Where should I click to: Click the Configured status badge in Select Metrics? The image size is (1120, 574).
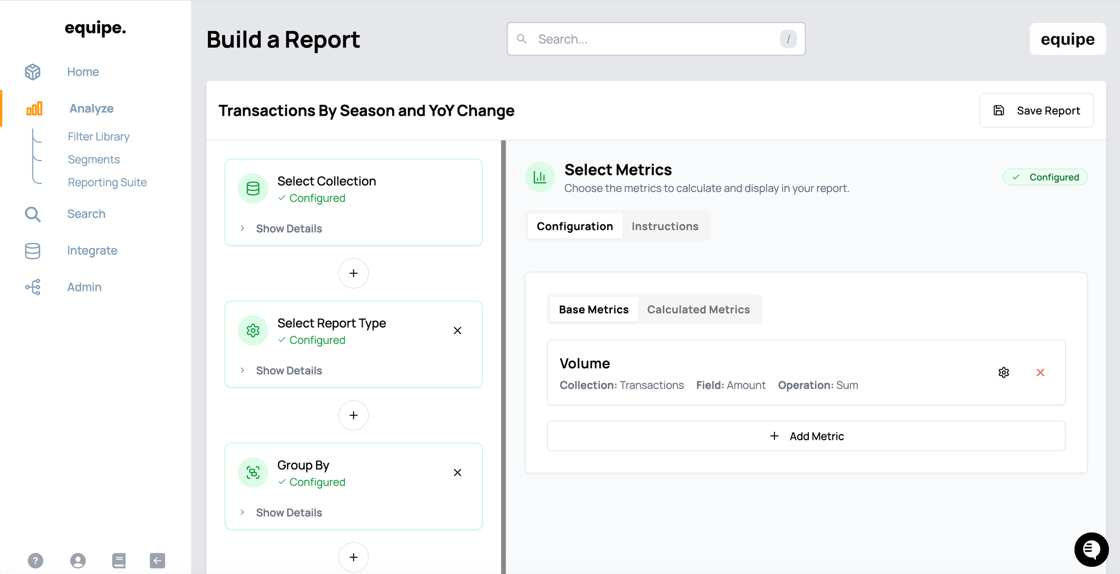[1046, 177]
